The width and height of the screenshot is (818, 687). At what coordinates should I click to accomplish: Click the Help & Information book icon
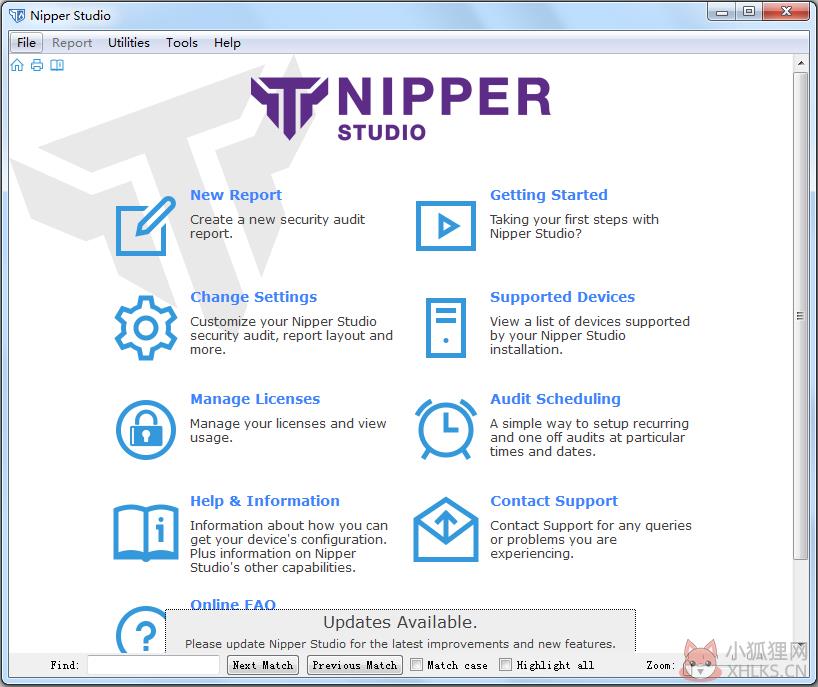coord(146,532)
